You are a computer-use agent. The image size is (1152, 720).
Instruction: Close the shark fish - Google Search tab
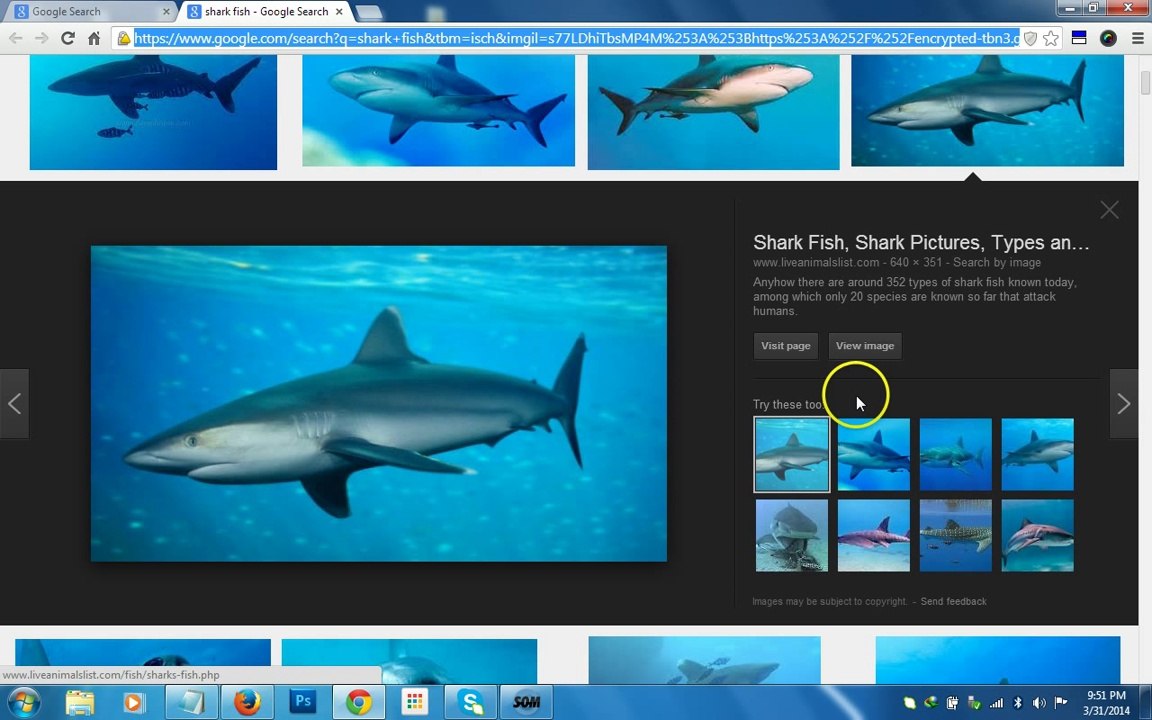[339, 12]
